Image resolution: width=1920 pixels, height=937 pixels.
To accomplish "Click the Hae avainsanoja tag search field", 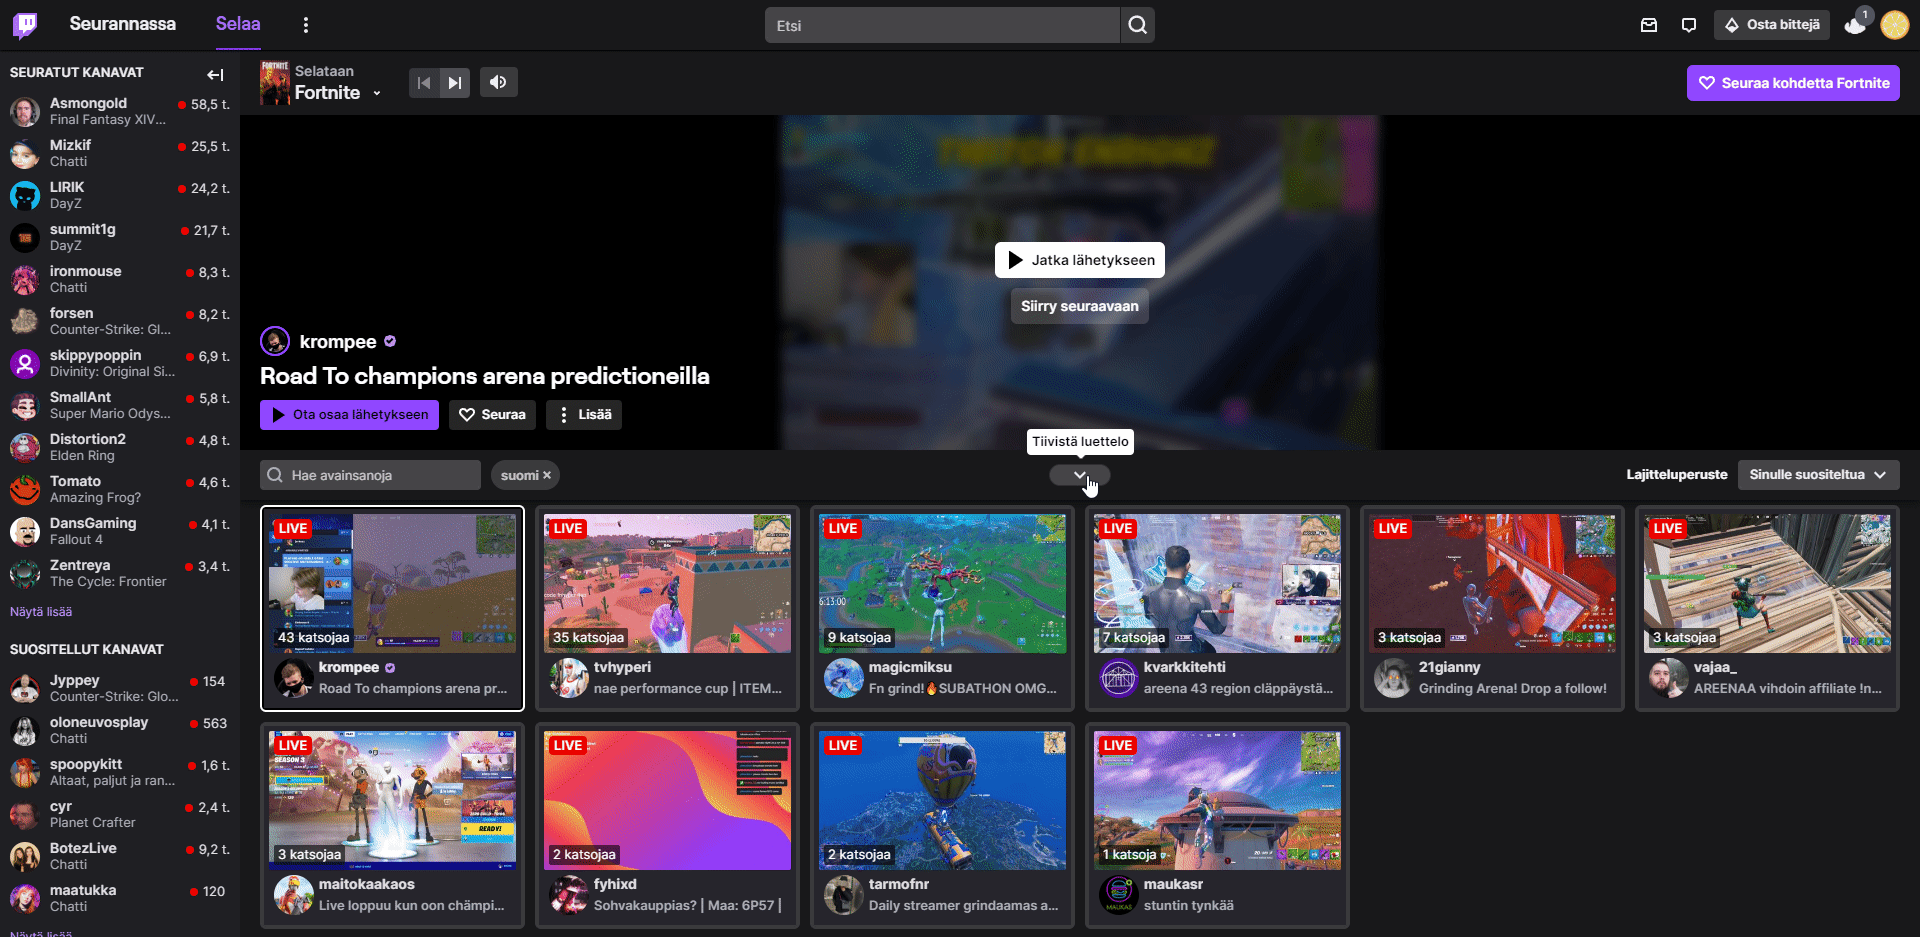I will tap(370, 475).
